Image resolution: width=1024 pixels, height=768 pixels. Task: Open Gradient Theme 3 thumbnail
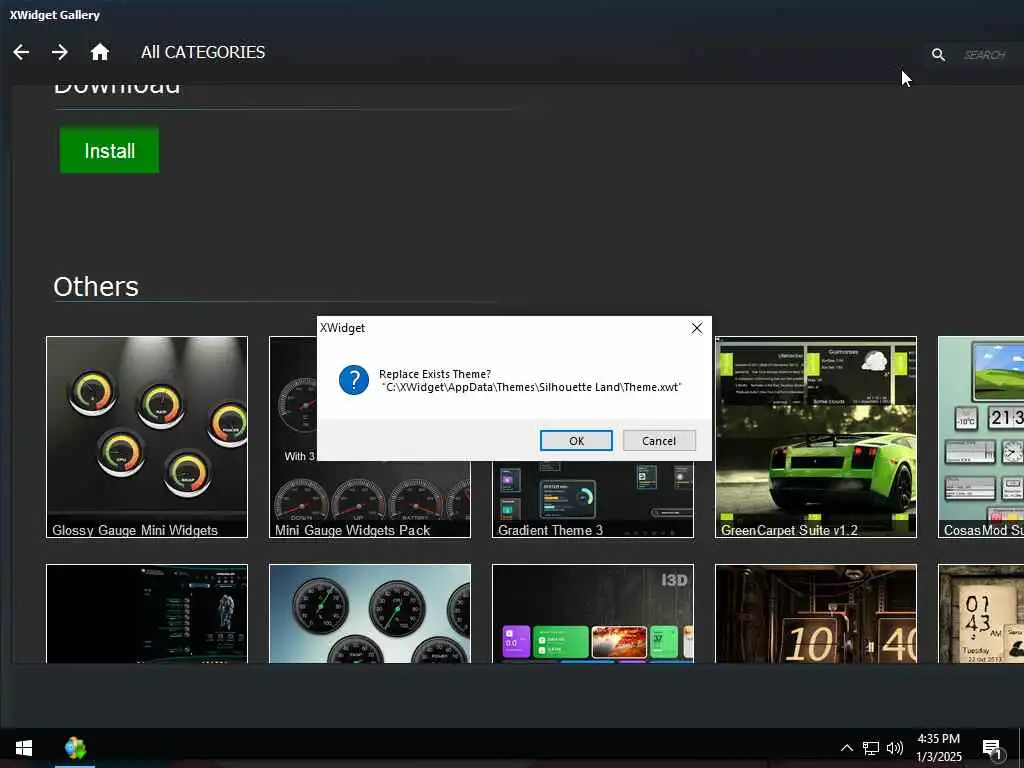pyautogui.click(x=592, y=498)
